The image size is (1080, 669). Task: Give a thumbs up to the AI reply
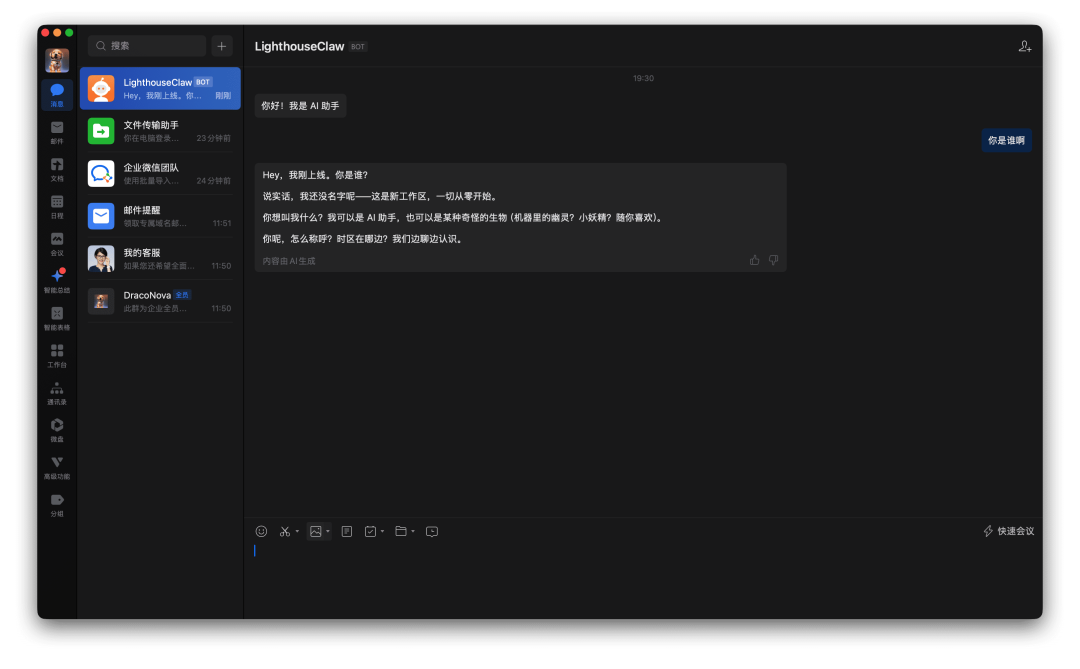coord(754,259)
